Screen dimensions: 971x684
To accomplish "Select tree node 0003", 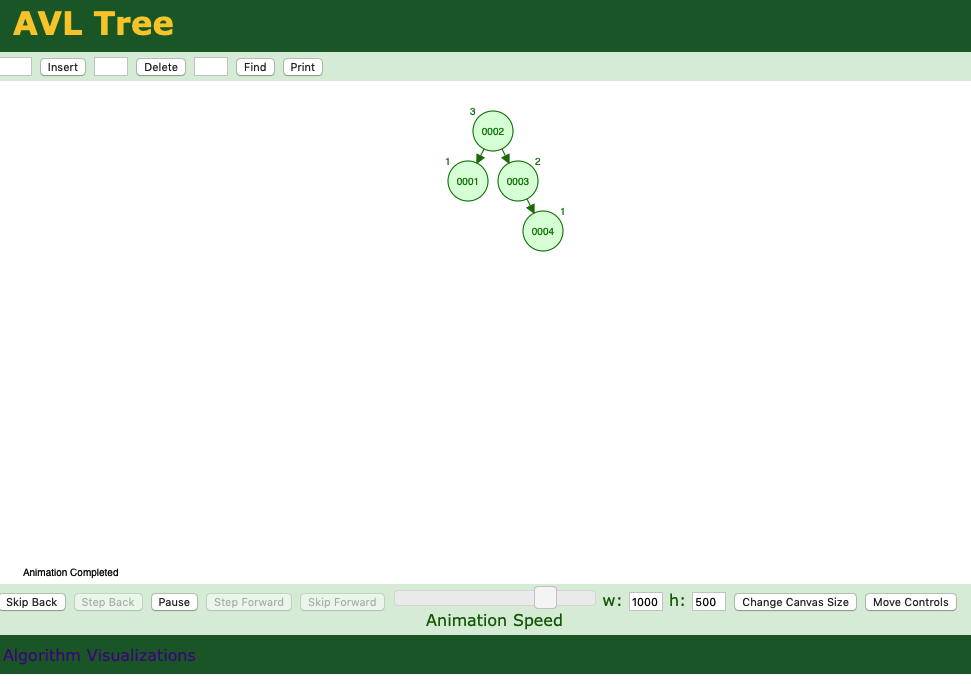I will point(518,181).
